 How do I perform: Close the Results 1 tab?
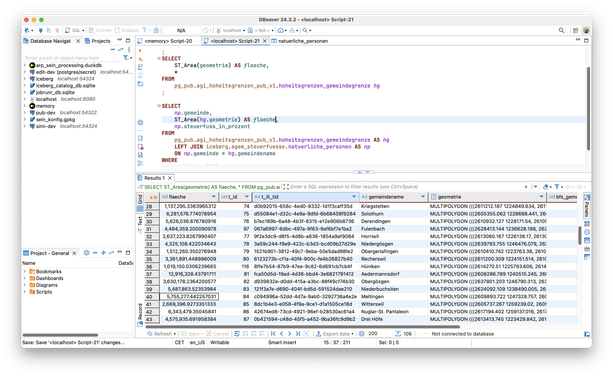pos(170,178)
